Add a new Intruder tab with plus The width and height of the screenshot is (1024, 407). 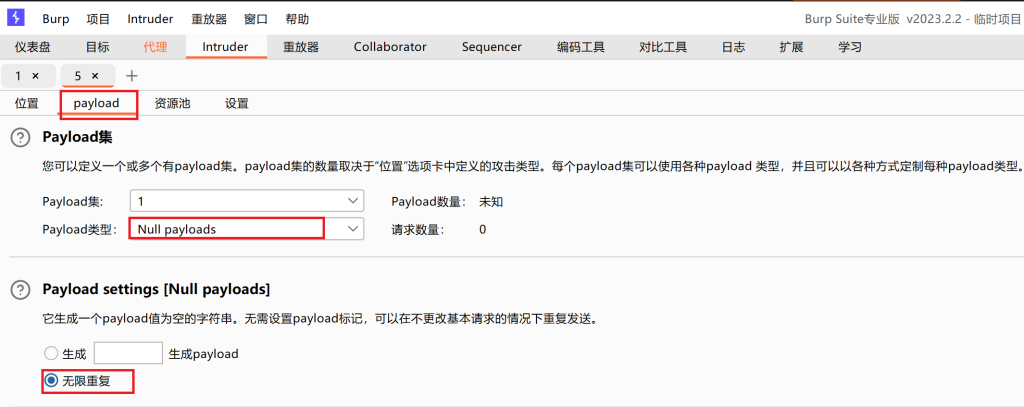[131, 76]
